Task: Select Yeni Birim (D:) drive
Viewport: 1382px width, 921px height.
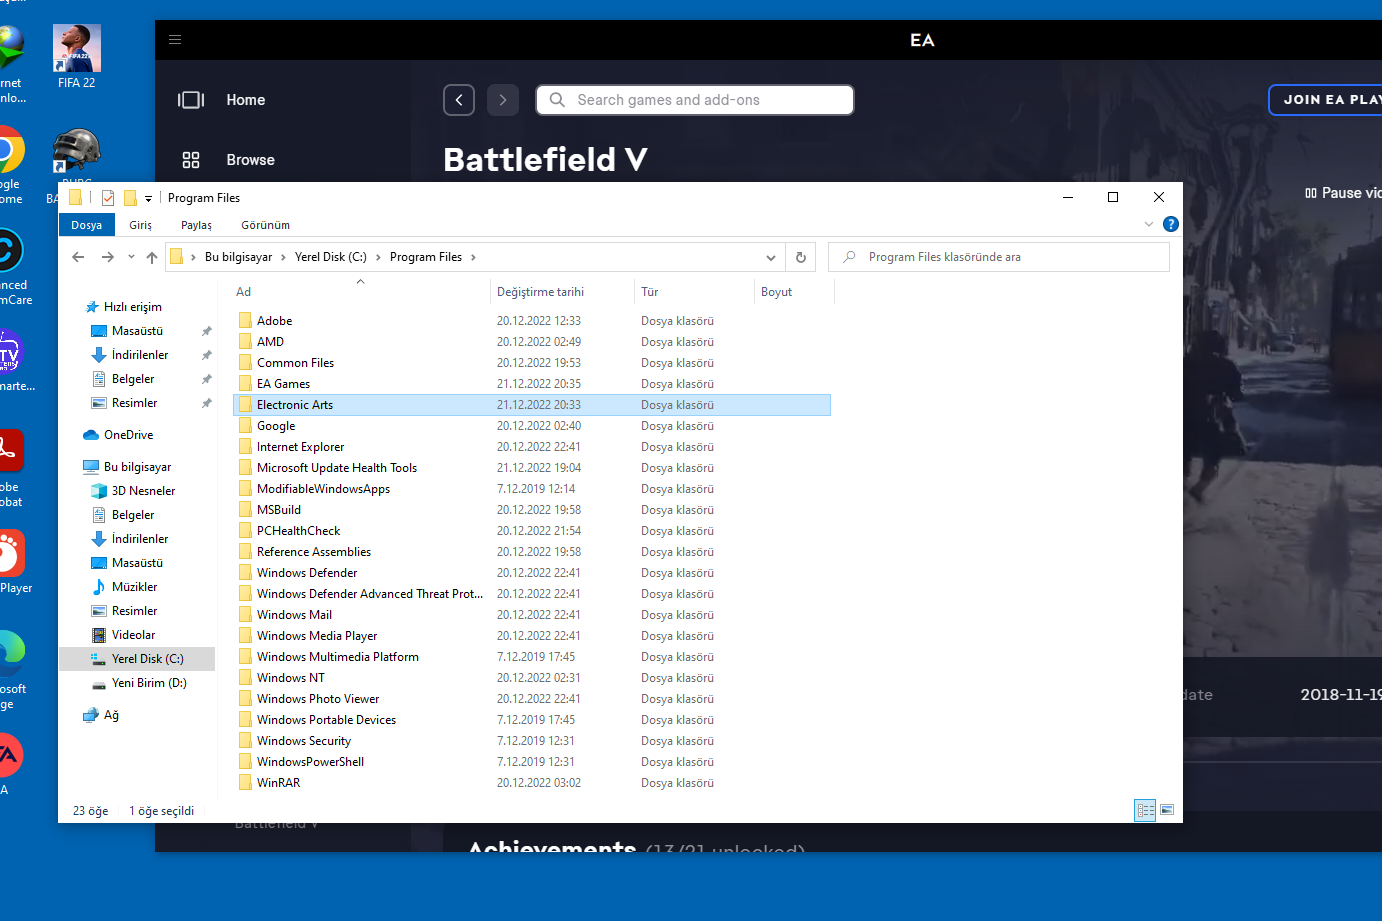Action: pyautogui.click(x=149, y=683)
